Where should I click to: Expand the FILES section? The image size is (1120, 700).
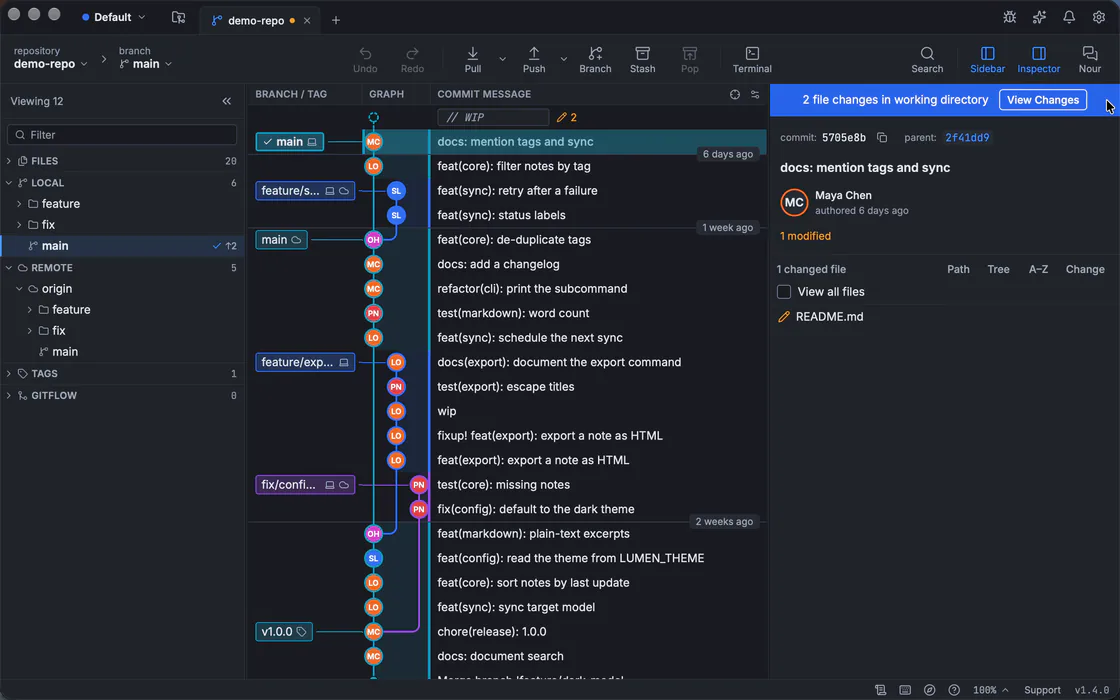click(x=9, y=161)
